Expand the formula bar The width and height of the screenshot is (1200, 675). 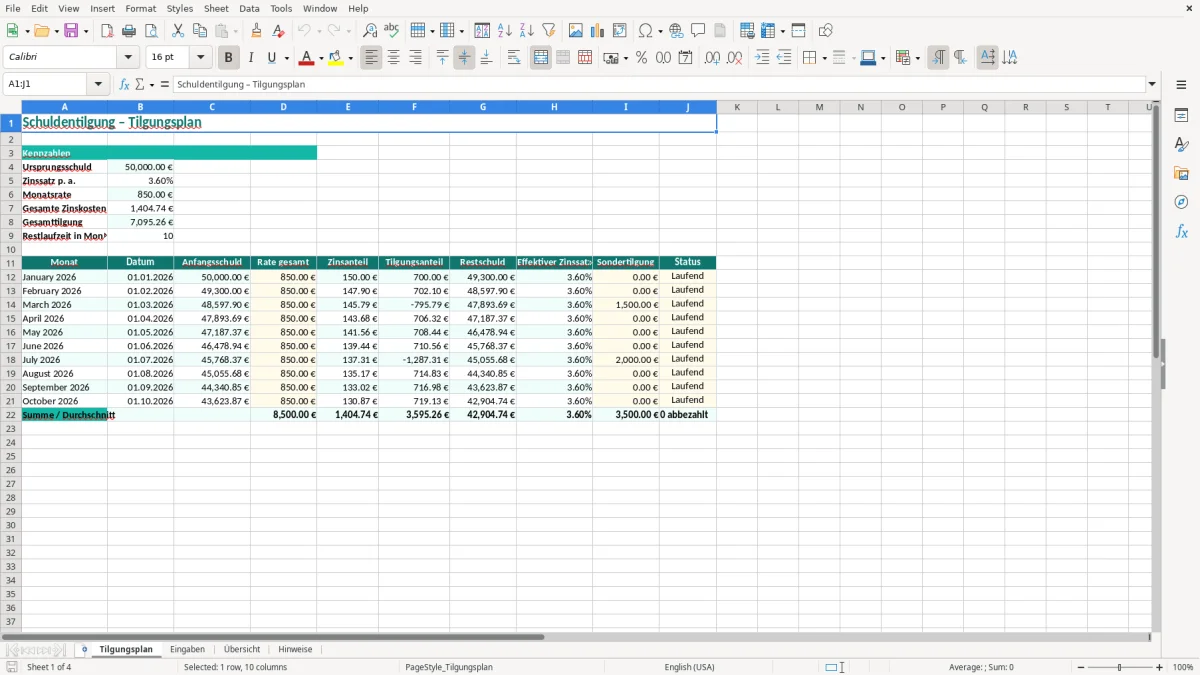coord(1152,85)
